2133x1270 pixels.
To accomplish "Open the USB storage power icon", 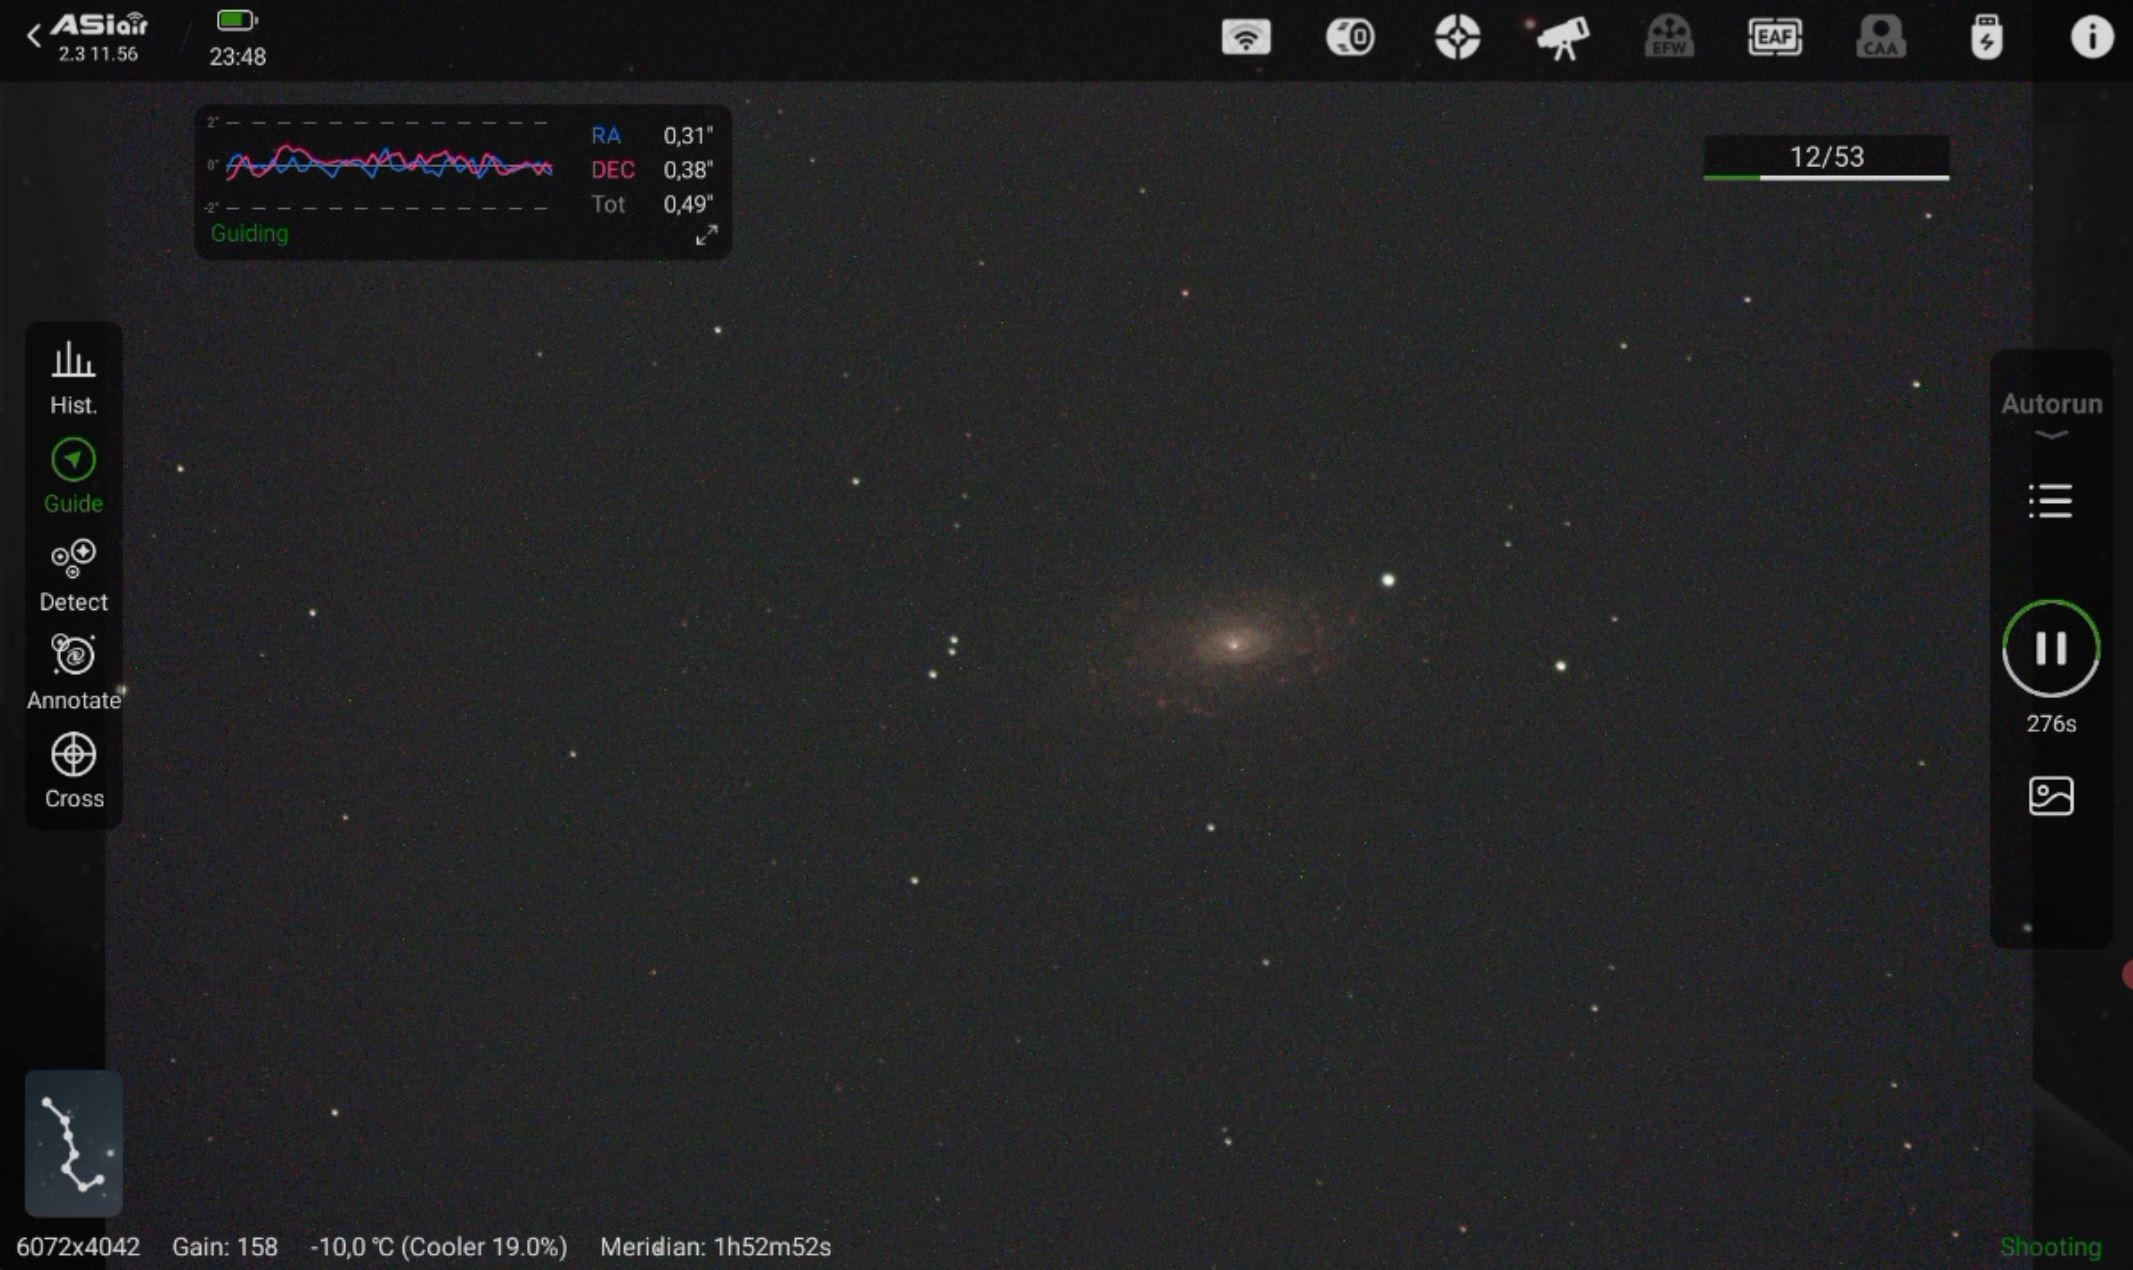I will point(1986,38).
